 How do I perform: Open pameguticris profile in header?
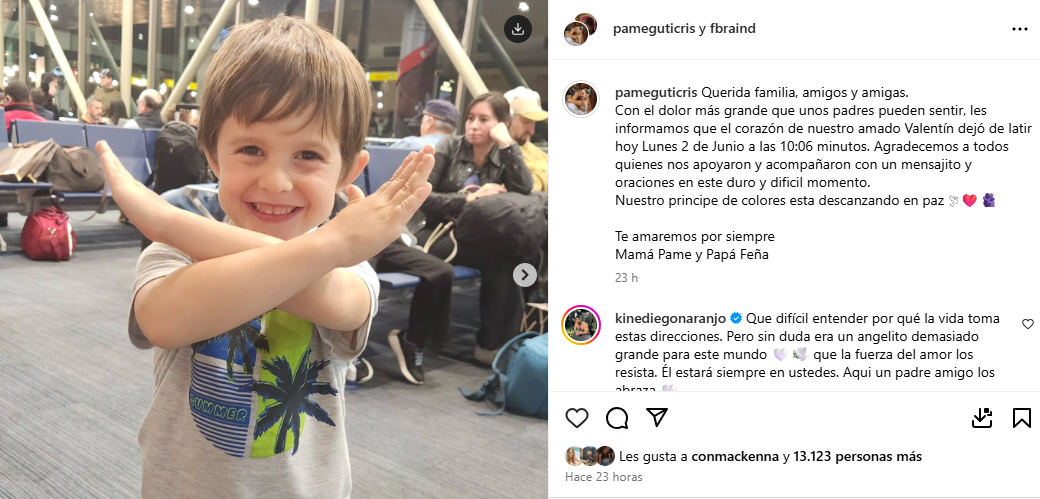click(654, 29)
